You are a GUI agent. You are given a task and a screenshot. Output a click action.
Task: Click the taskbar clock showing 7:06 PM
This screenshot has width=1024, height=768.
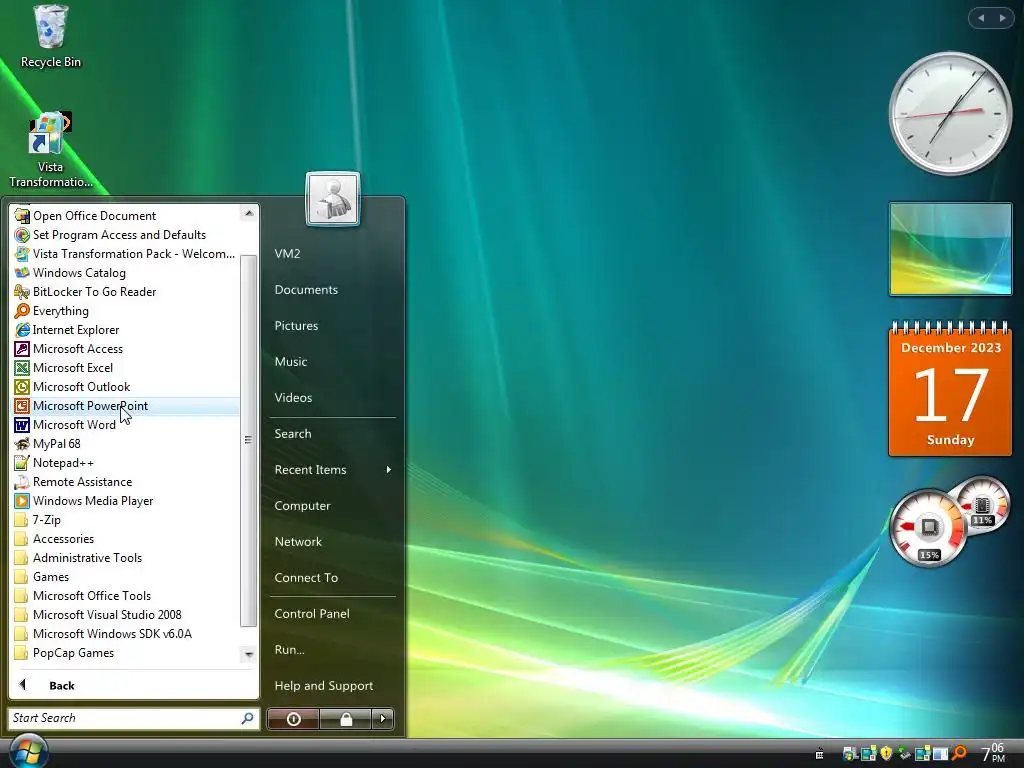(993, 753)
